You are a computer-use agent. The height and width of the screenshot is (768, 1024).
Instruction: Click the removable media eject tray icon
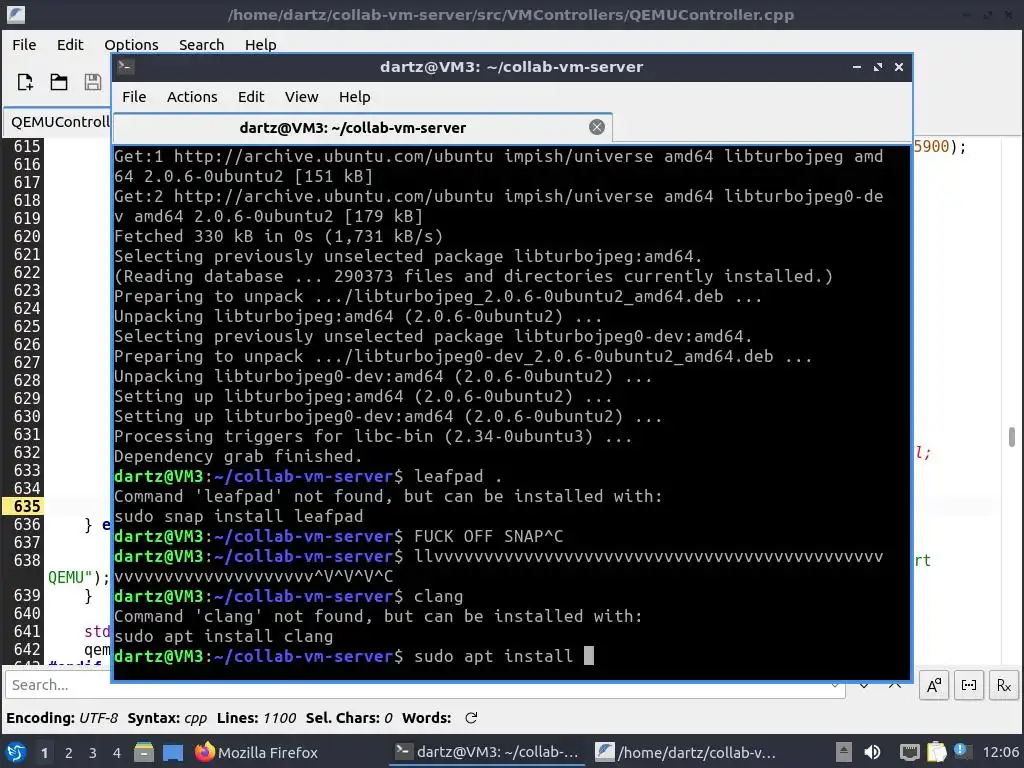(844, 752)
